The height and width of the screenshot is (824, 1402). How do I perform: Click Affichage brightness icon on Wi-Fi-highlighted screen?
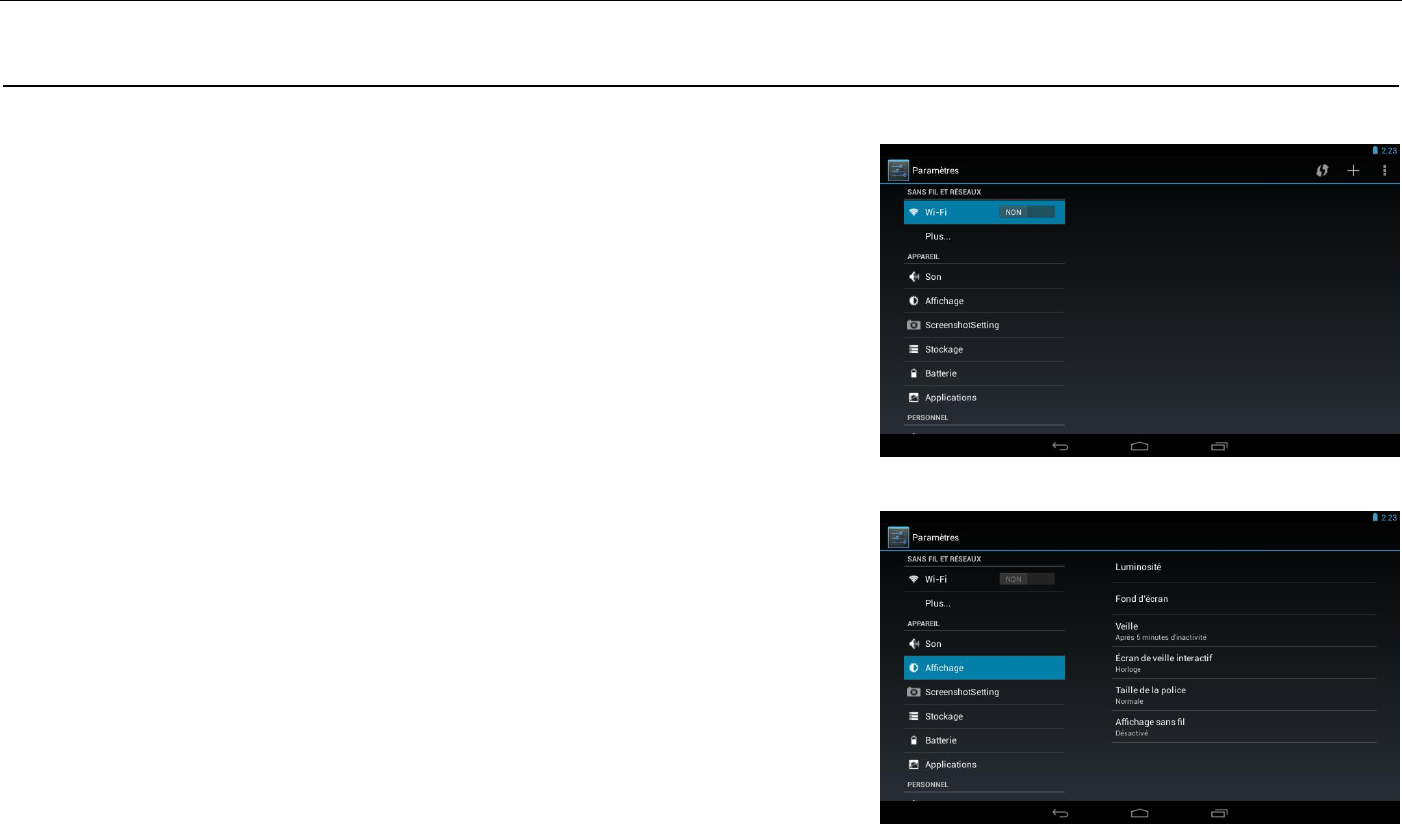coord(913,301)
